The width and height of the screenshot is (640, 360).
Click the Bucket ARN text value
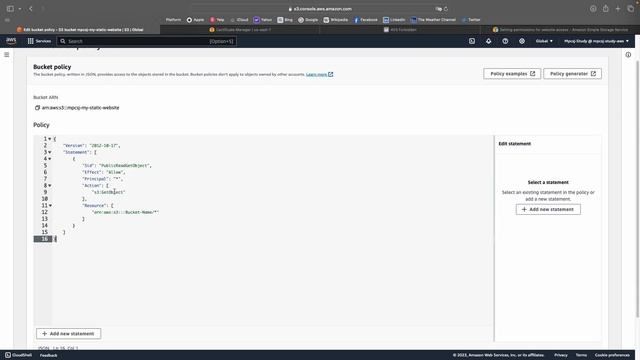80,108
